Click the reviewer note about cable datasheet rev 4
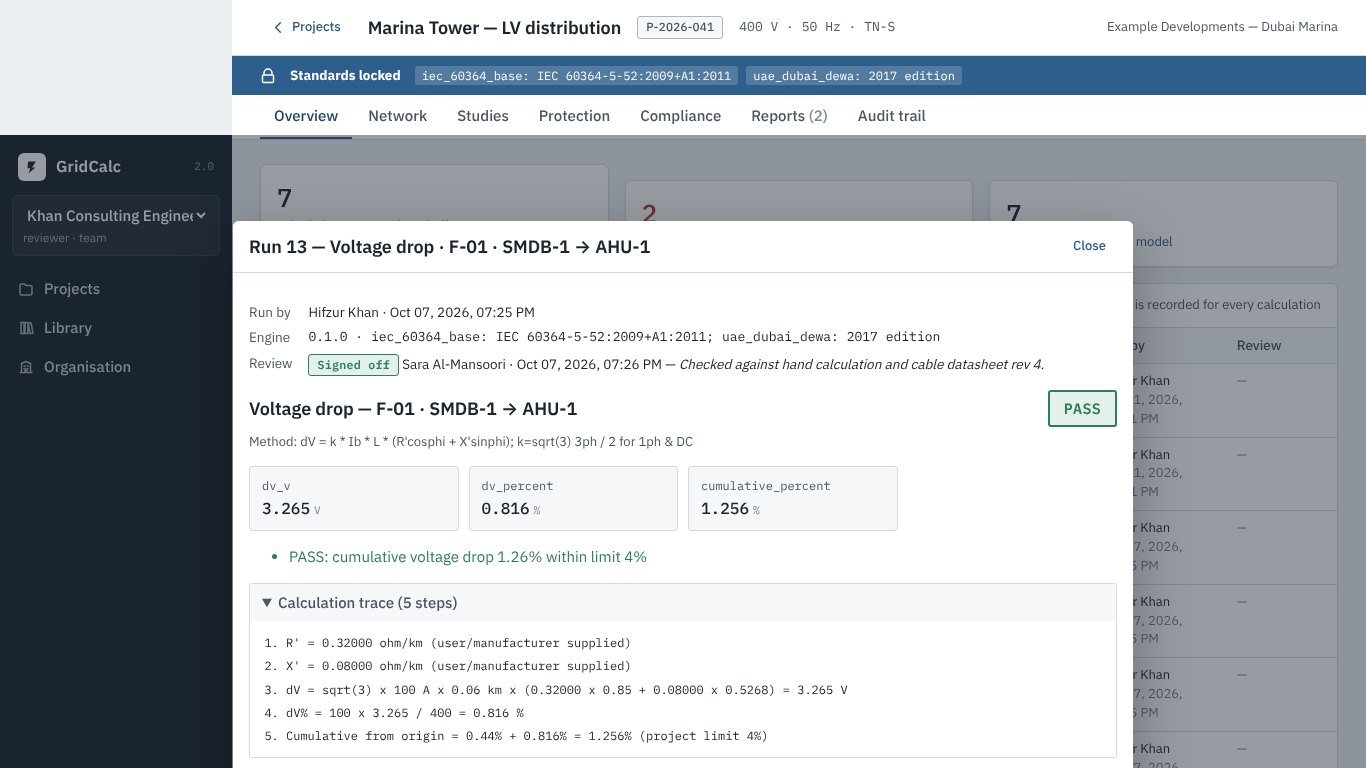Image resolution: width=1366 pixels, height=768 pixels. pos(862,365)
